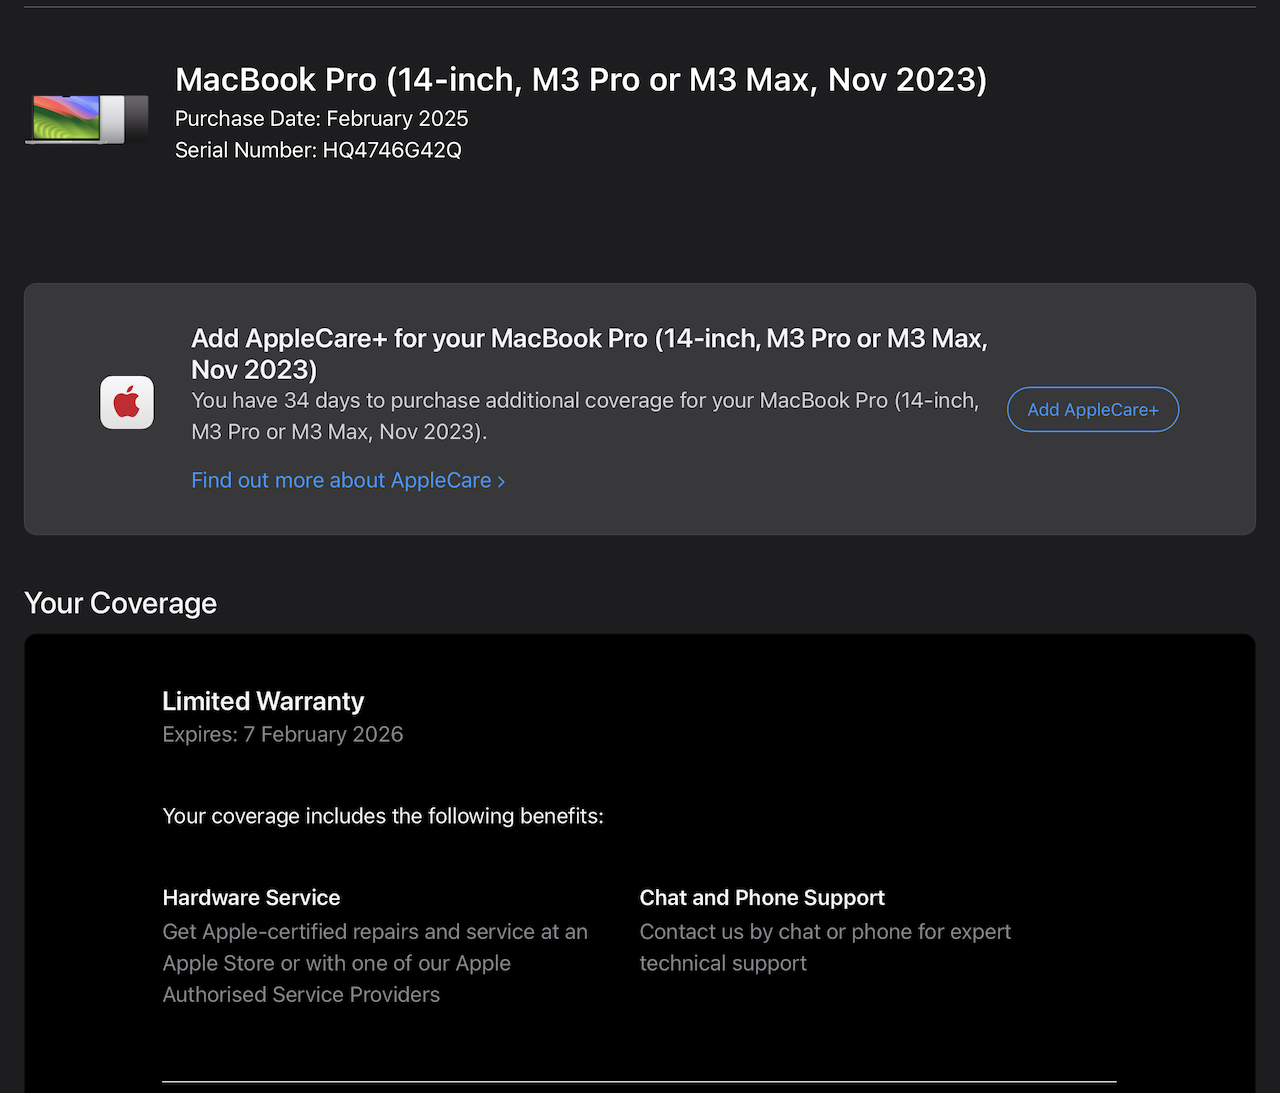
Task: Click the coverage includes following benefits line
Action: [x=383, y=816]
